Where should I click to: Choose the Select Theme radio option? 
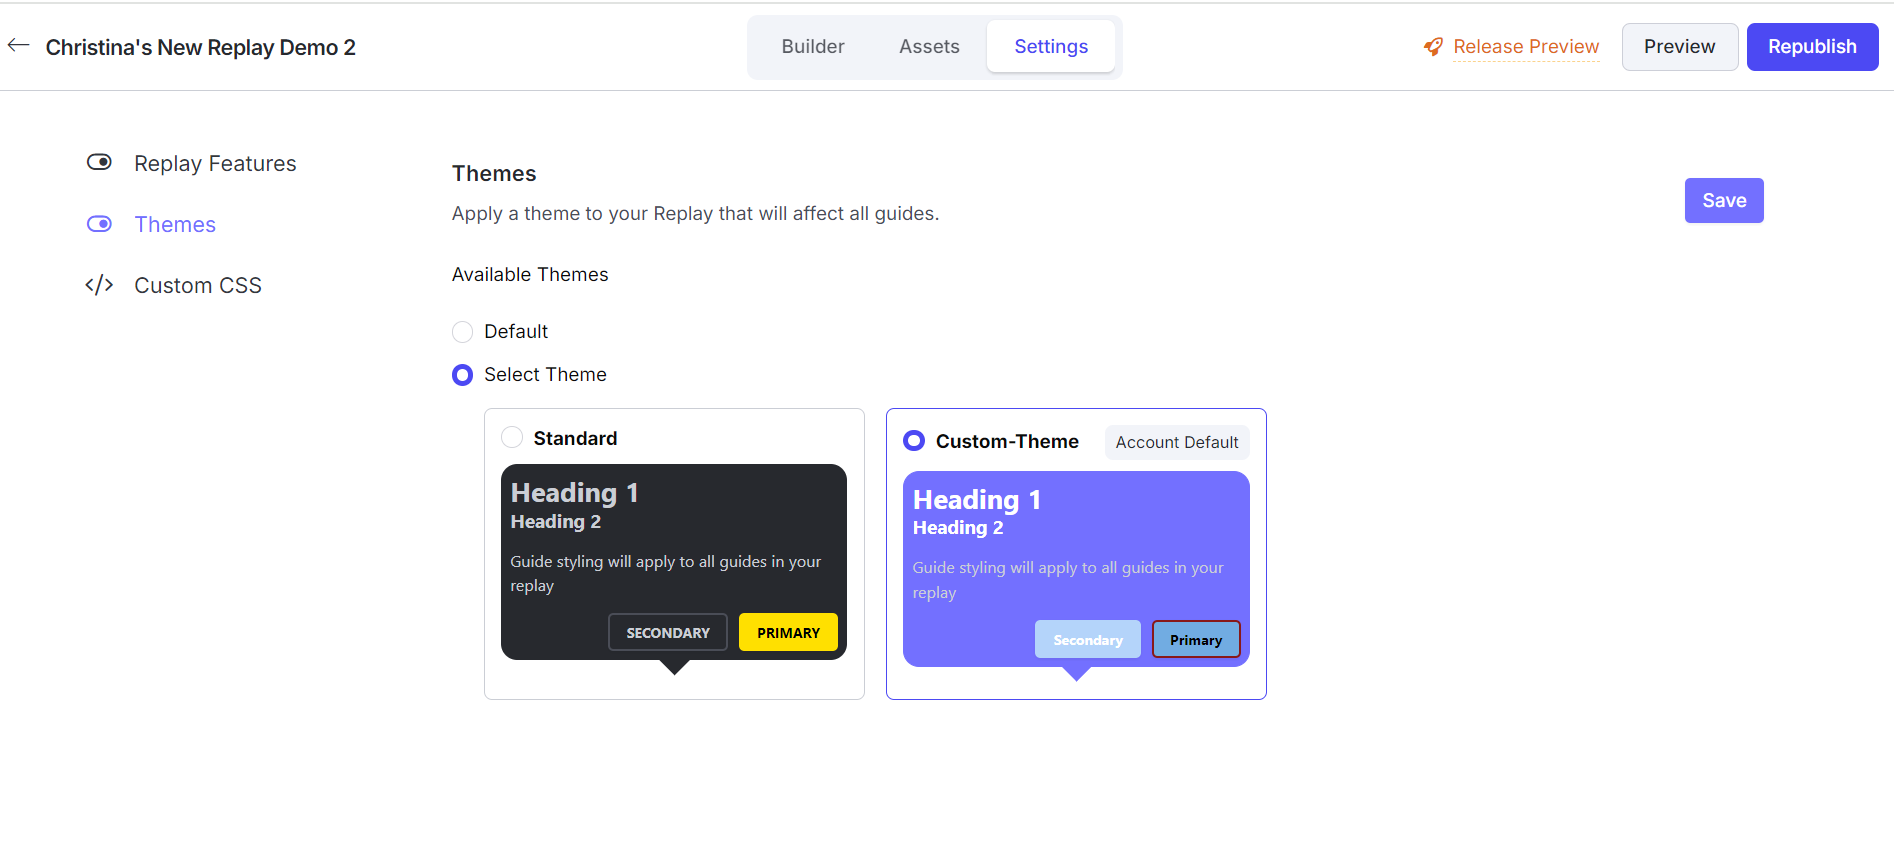(462, 375)
